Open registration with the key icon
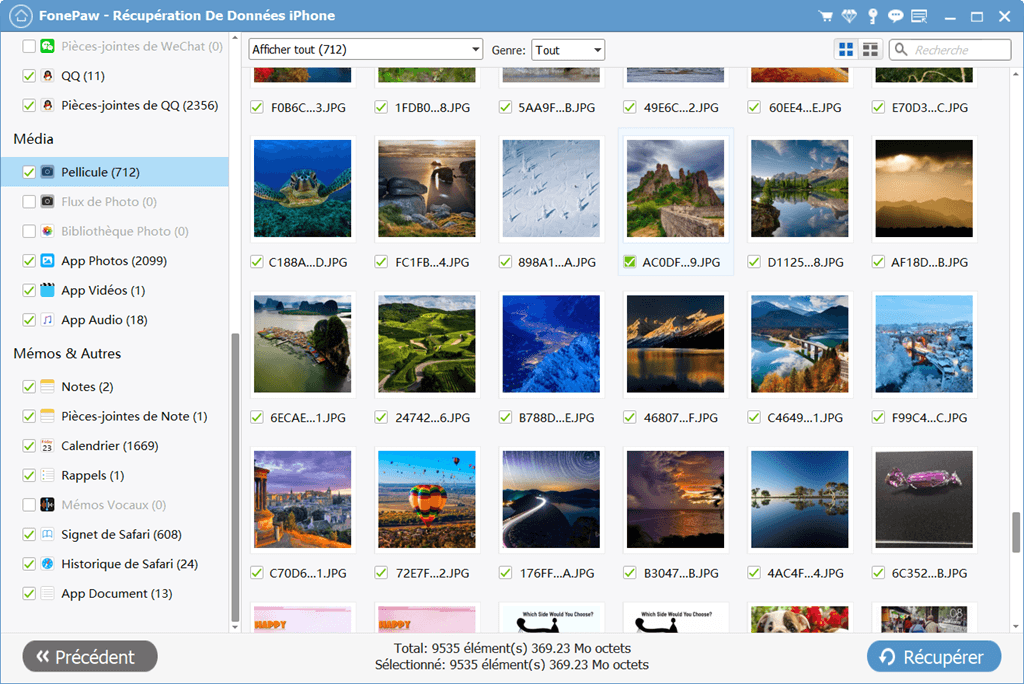The width and height of the screenshot is (1024, 684). (872, 16)
